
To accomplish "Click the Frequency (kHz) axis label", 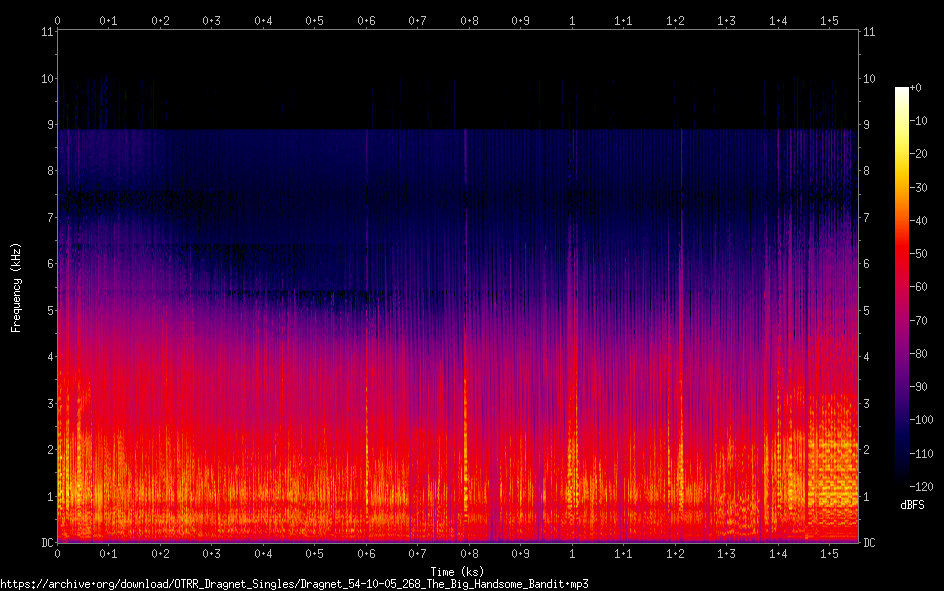I will 16,287.
